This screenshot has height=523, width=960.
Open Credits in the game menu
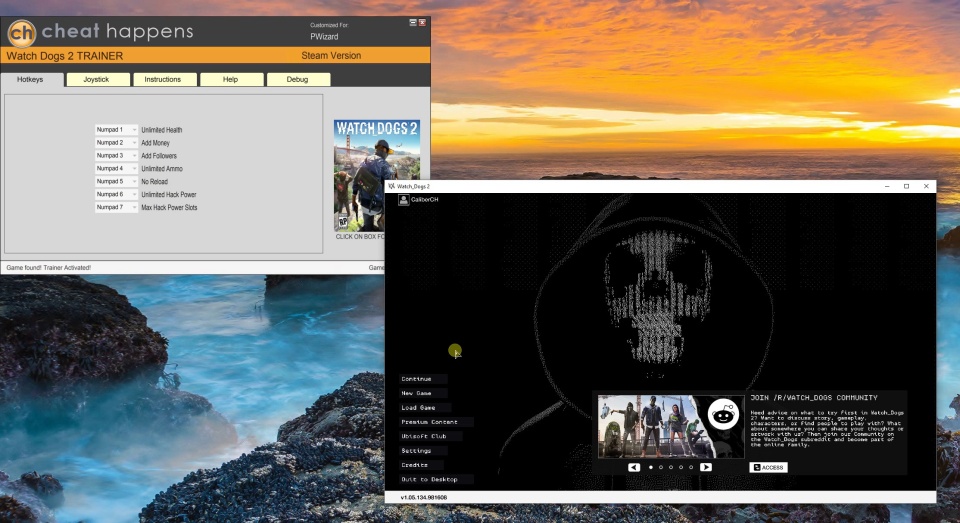tap(423, 465)
